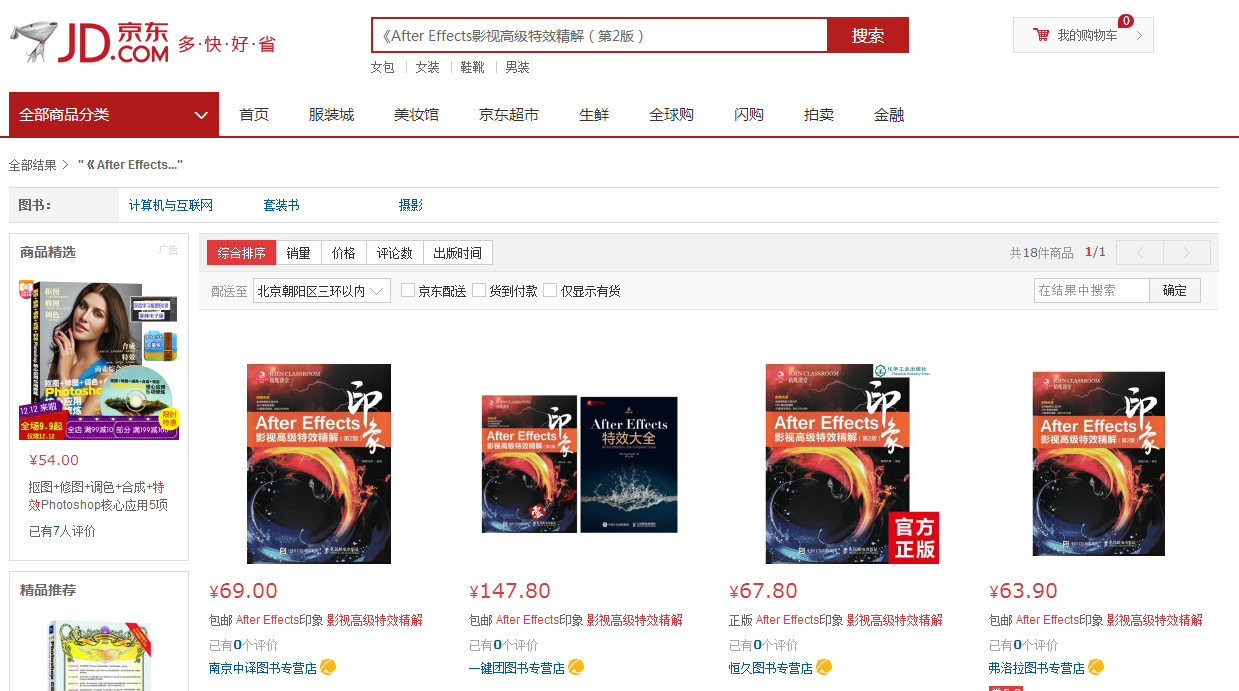Tick the 货到付款 checkbox
The height and width of the screenshot is (691, 1239).
click(x=479, y=290)
